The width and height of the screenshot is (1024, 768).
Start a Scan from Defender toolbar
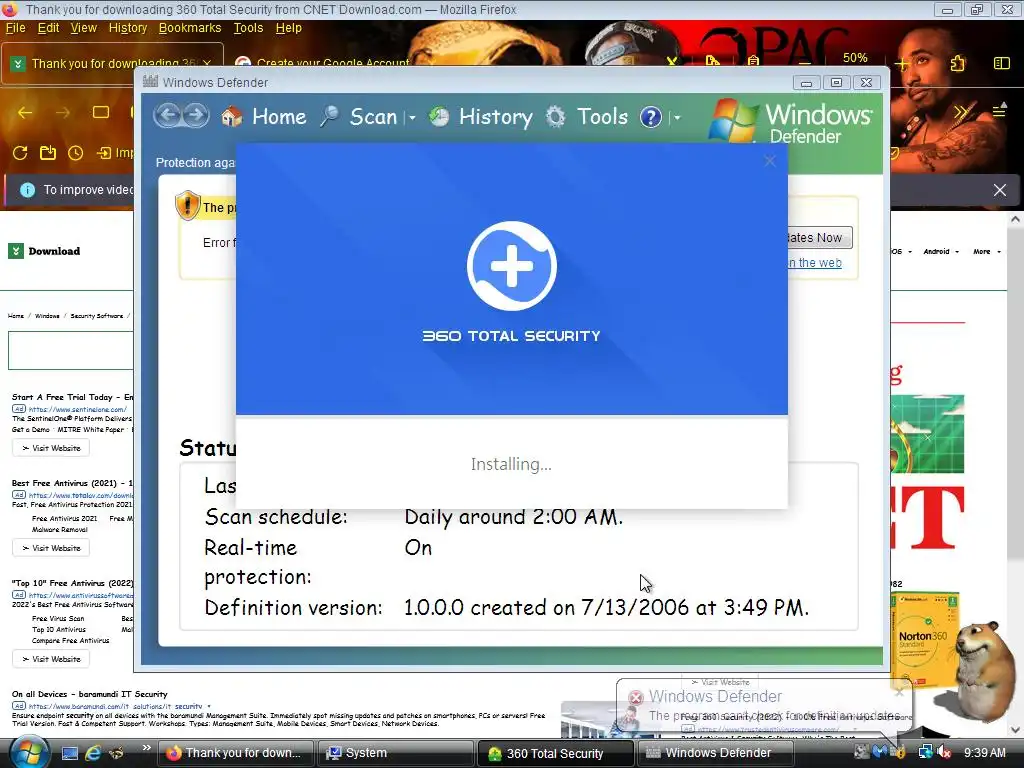coord(373,116)
